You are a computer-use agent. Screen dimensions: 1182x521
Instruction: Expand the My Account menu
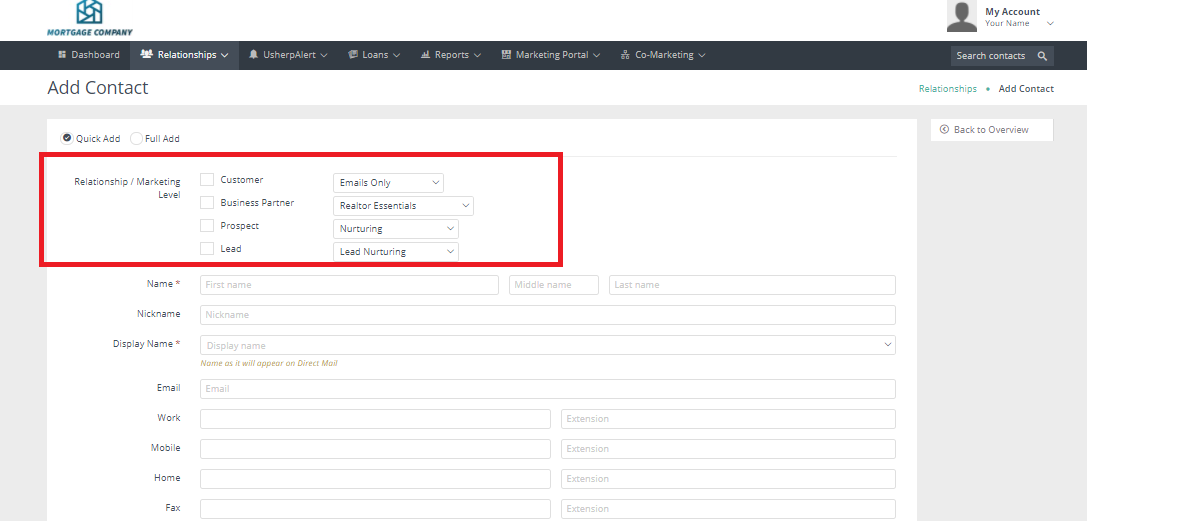tap(1019, 17)
